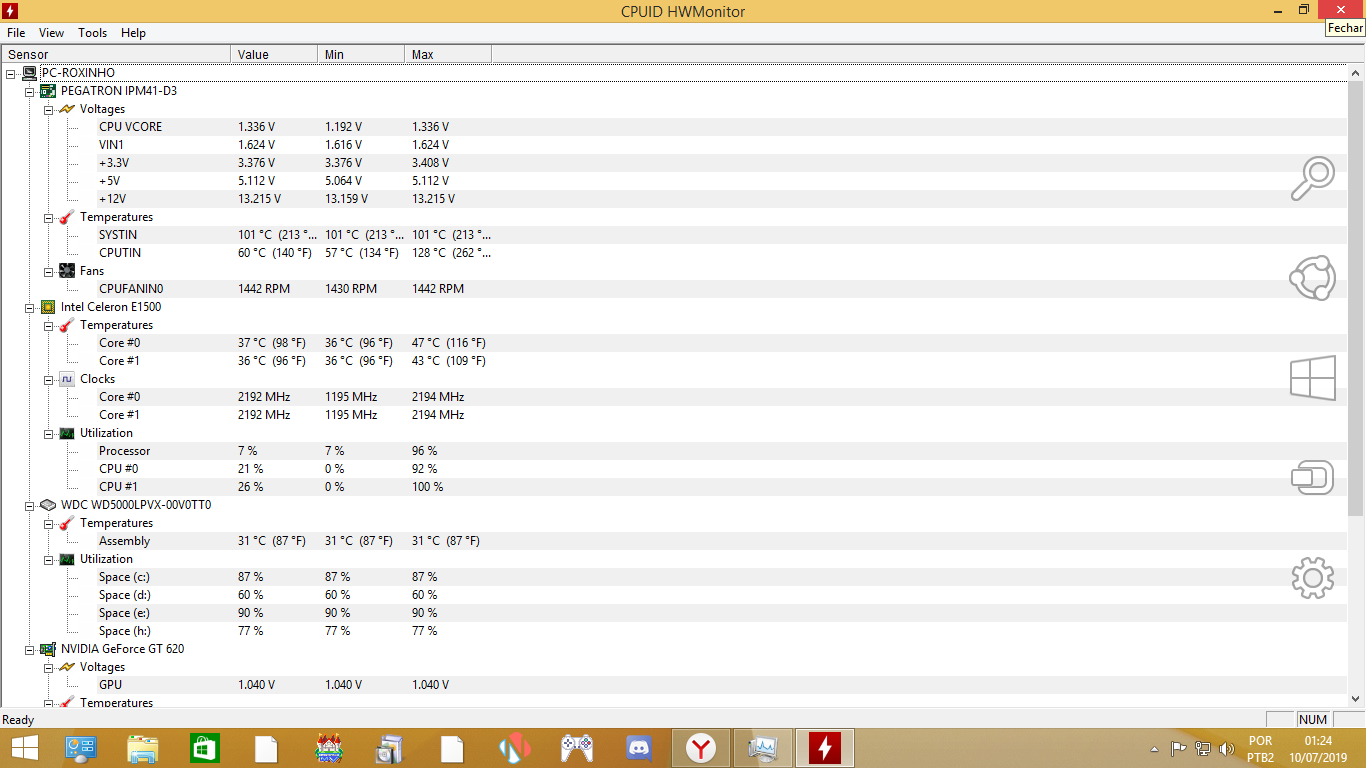Viewport: 1366px width, 768px height.
Task: Click the Min column header
Action: tap(361, 54)
